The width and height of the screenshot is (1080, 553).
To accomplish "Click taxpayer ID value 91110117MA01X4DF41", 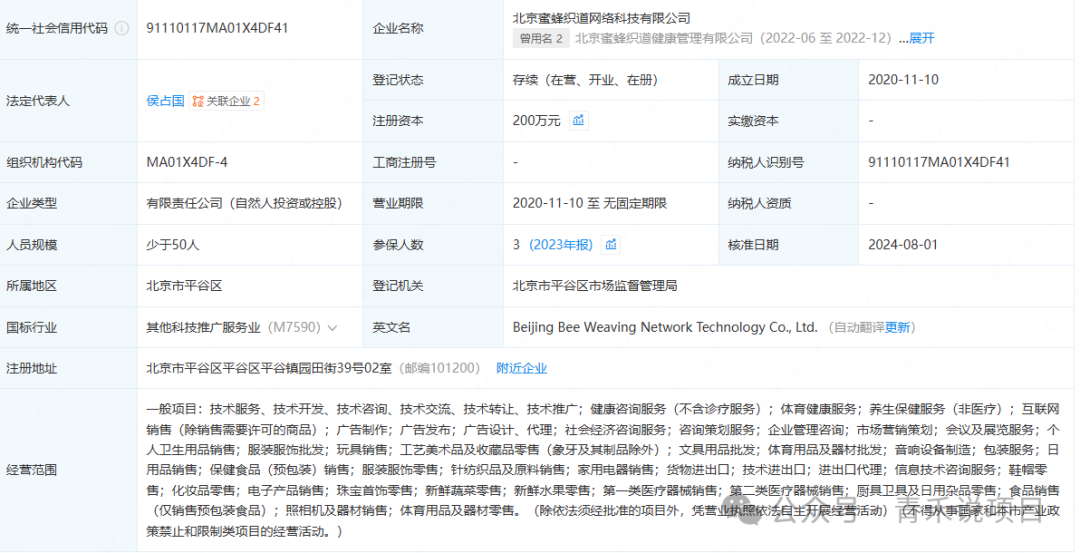I will point(939,163).
